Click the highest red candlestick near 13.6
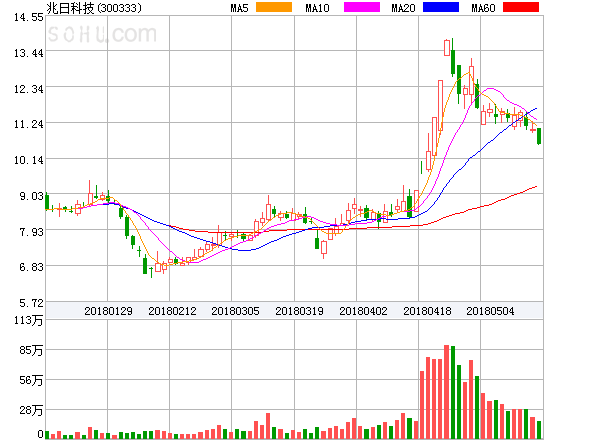This screenshot has height=440, width=600. coord(447,48)
